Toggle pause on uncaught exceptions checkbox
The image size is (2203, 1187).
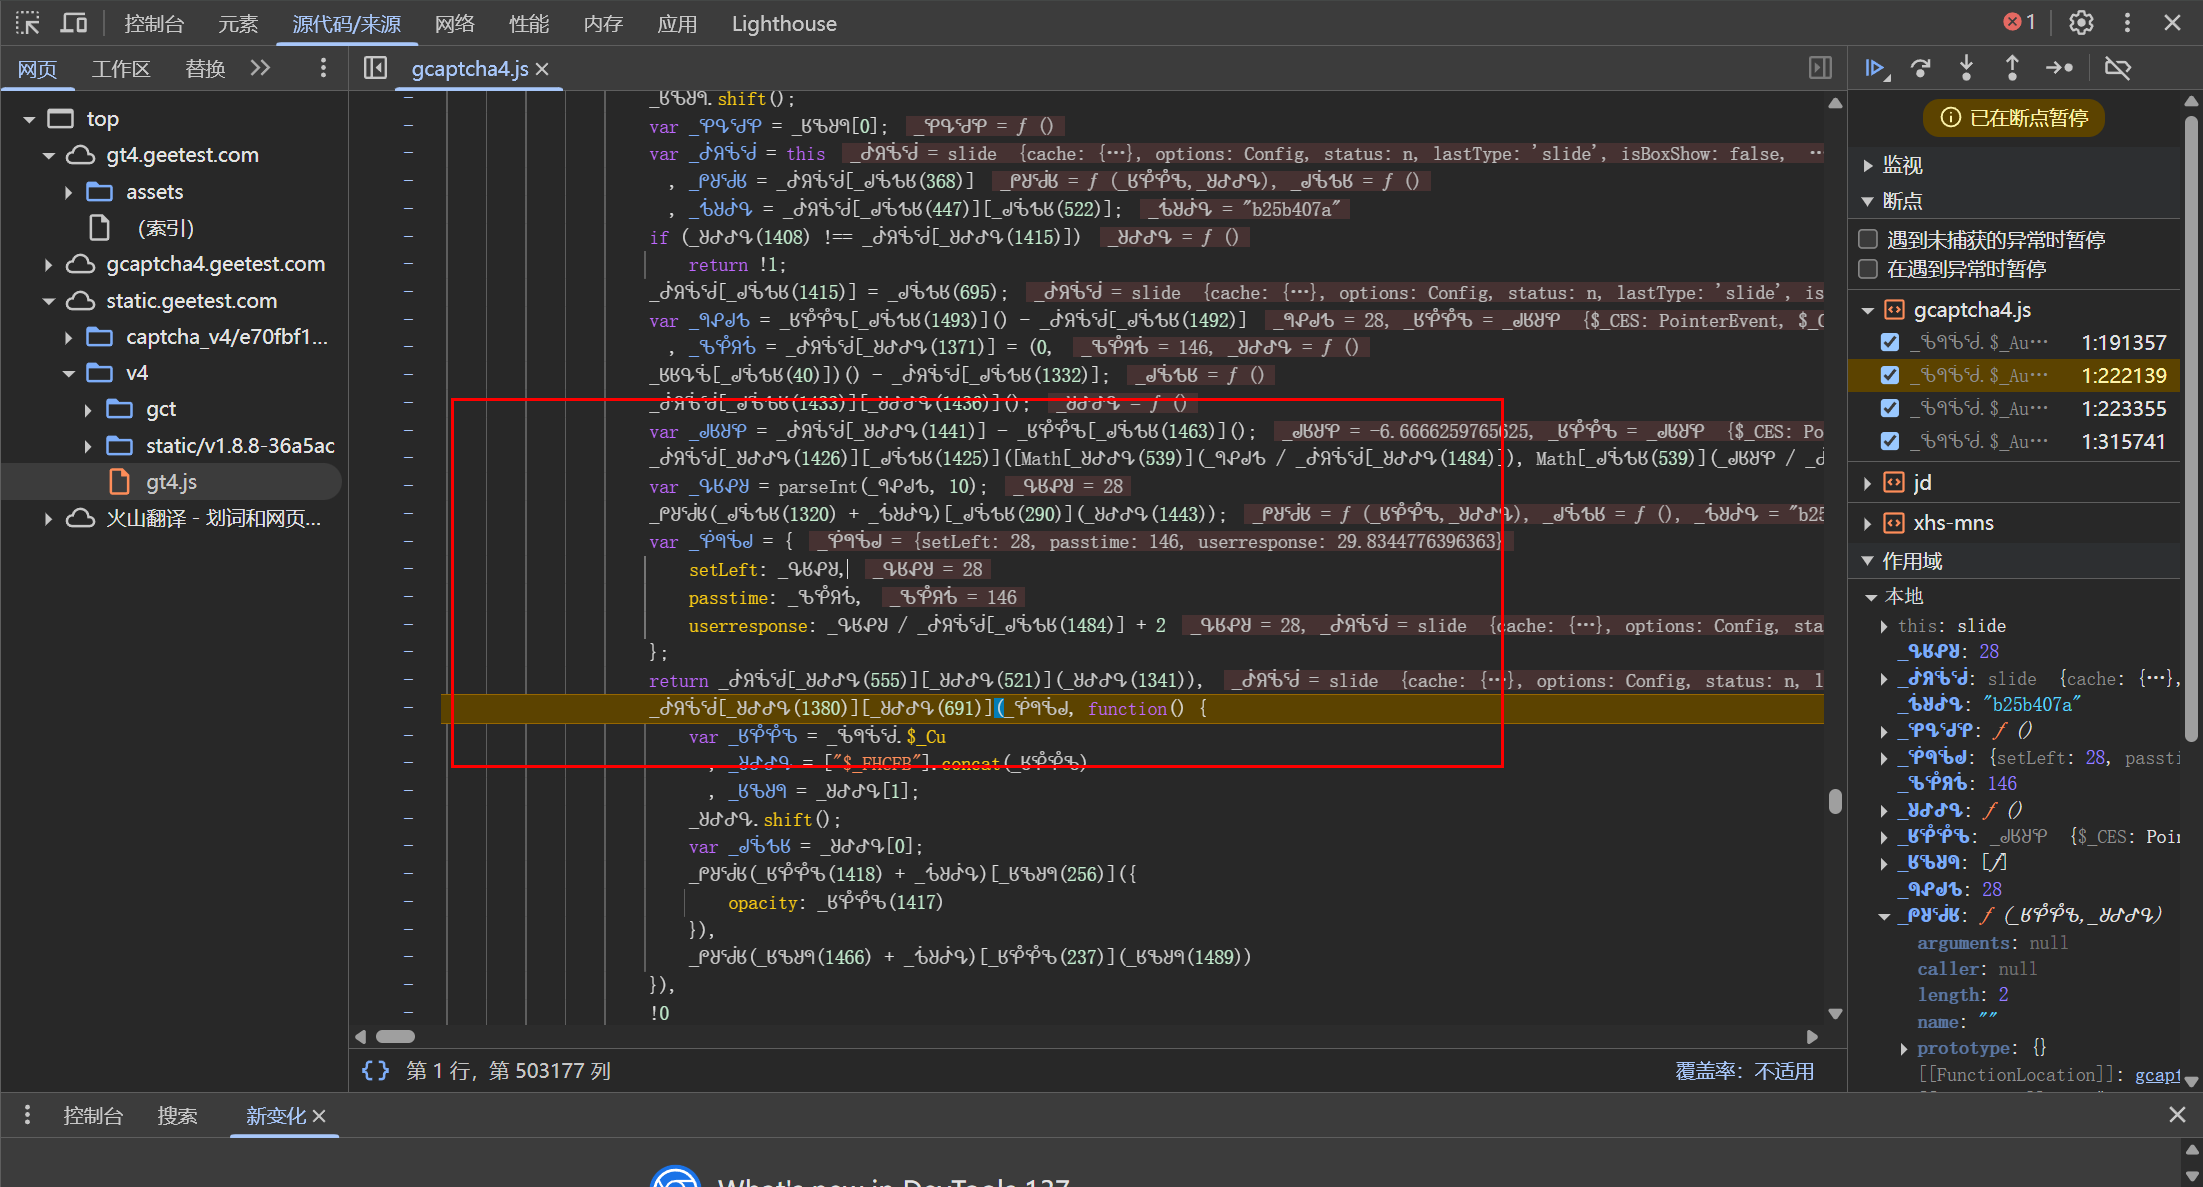(x=1868, y=239)
